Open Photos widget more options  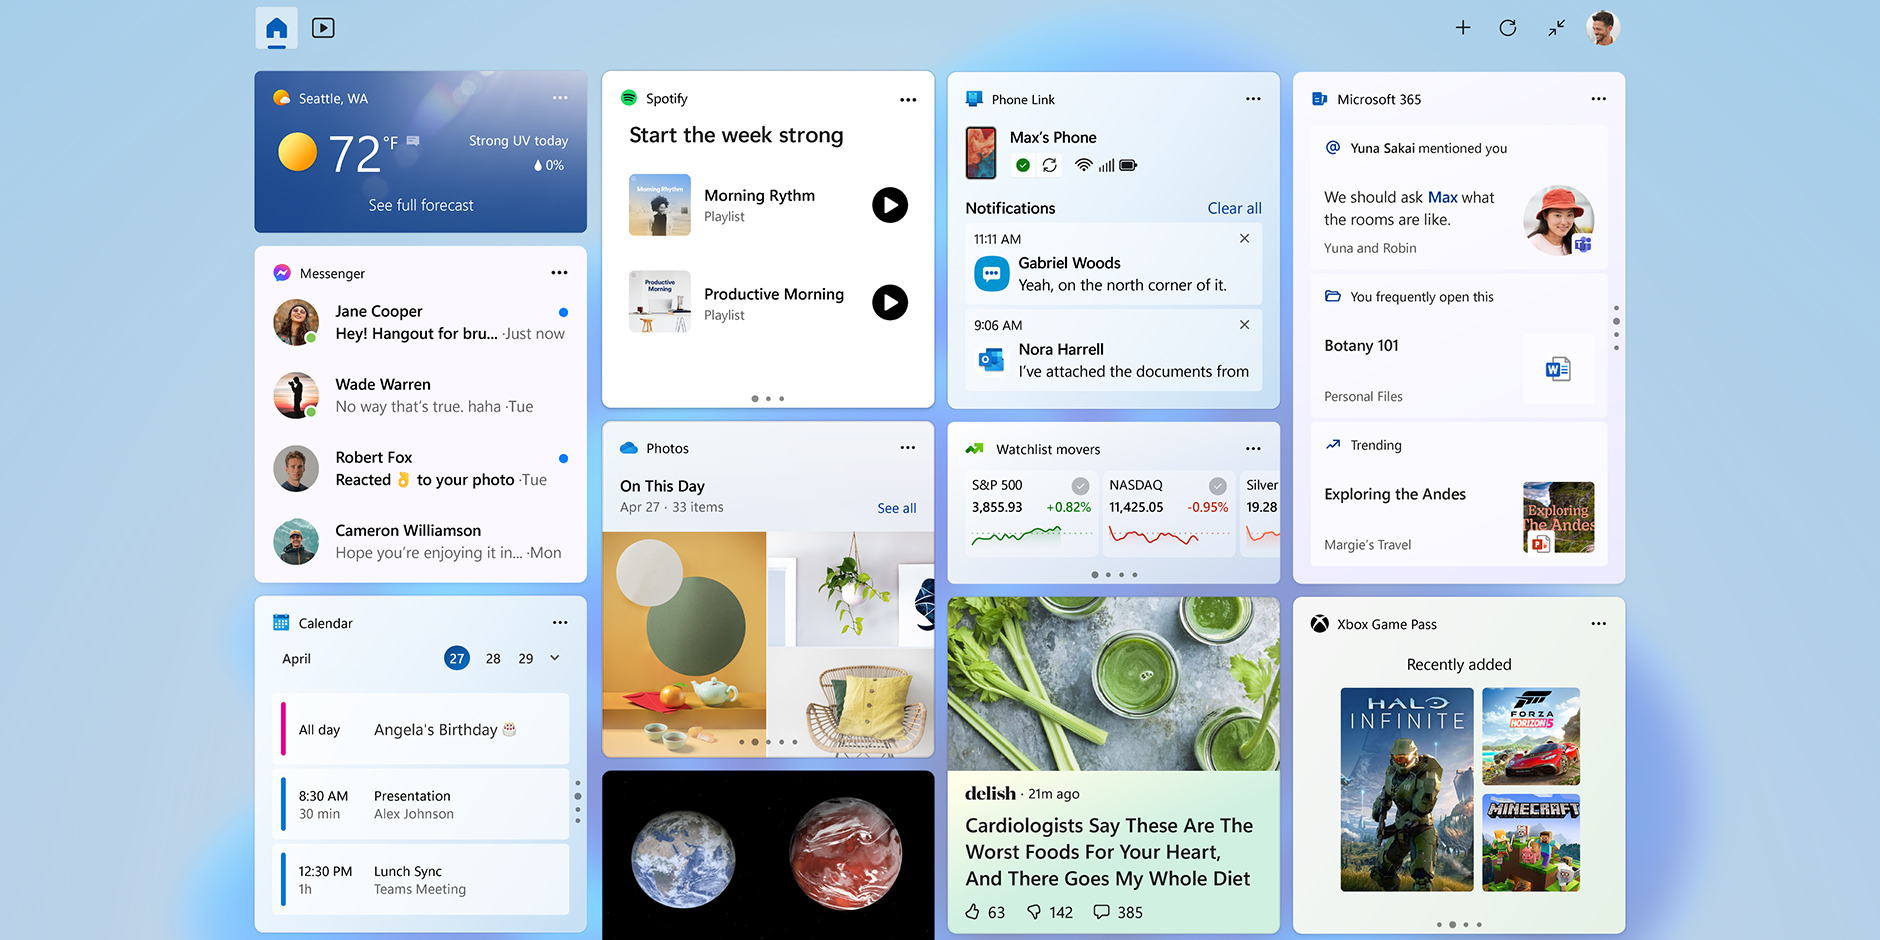[908, 448]
